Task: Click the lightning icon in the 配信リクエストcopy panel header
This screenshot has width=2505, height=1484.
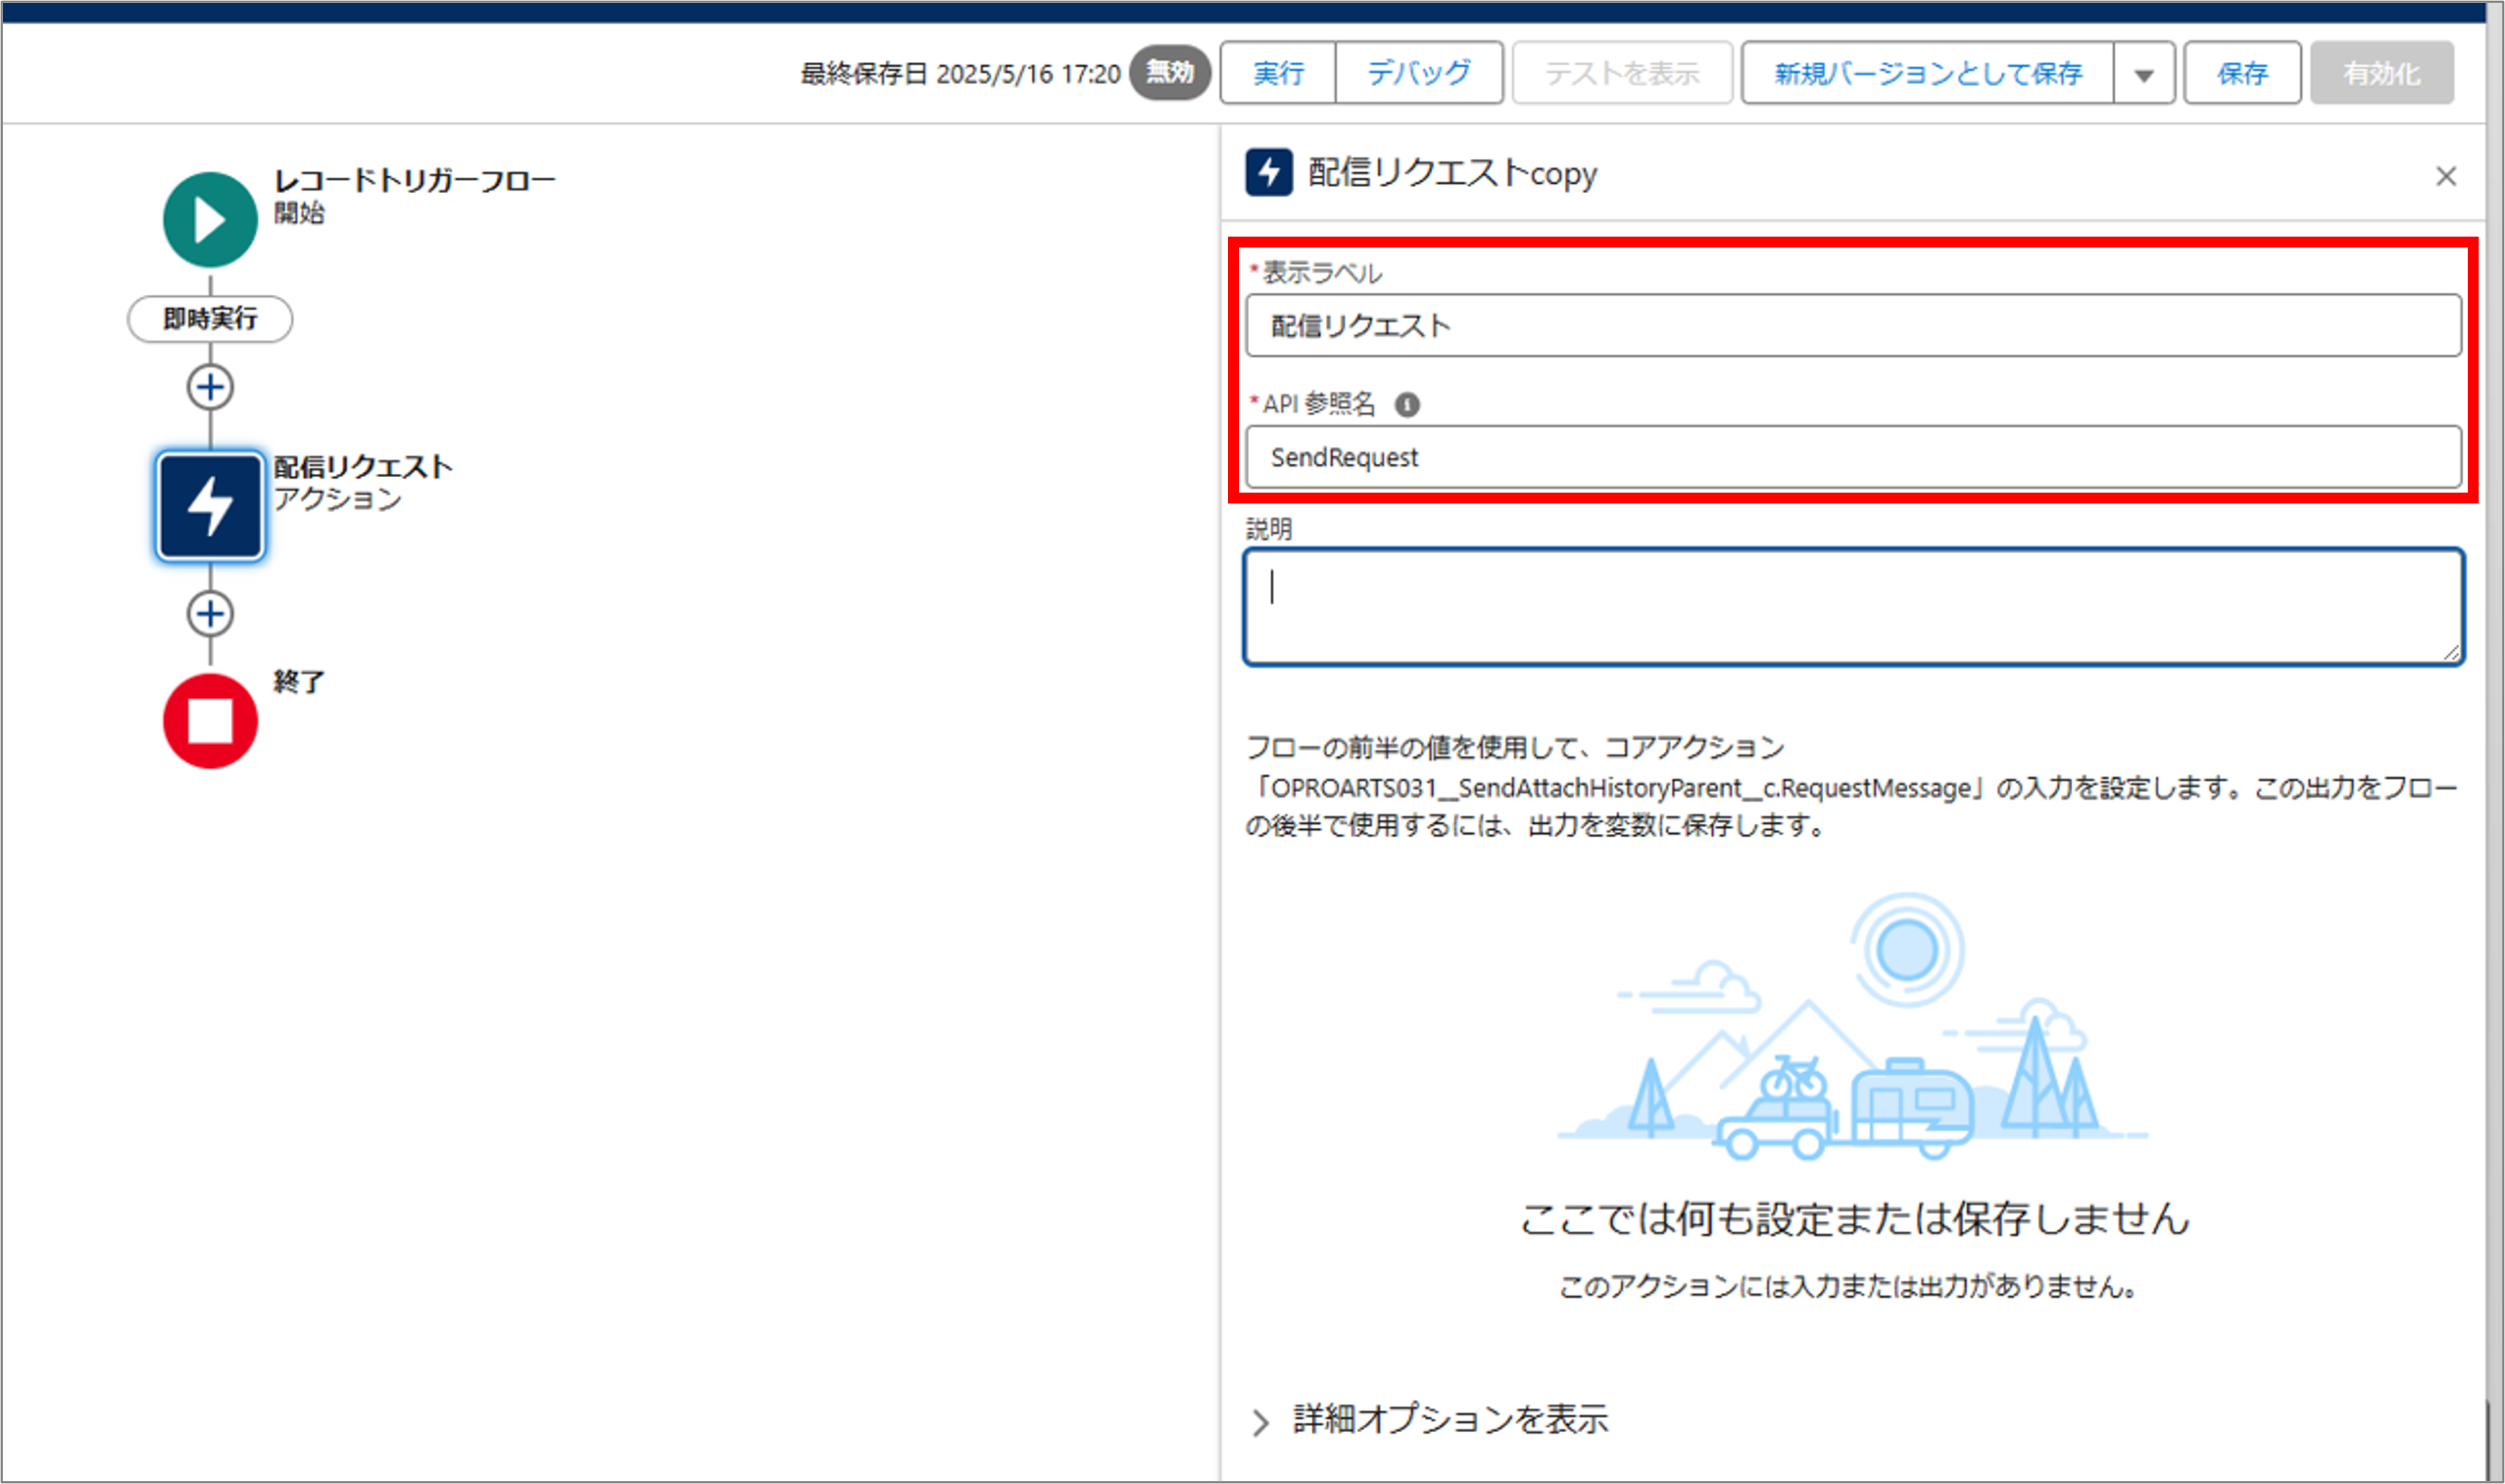Action: [1268, 173]
